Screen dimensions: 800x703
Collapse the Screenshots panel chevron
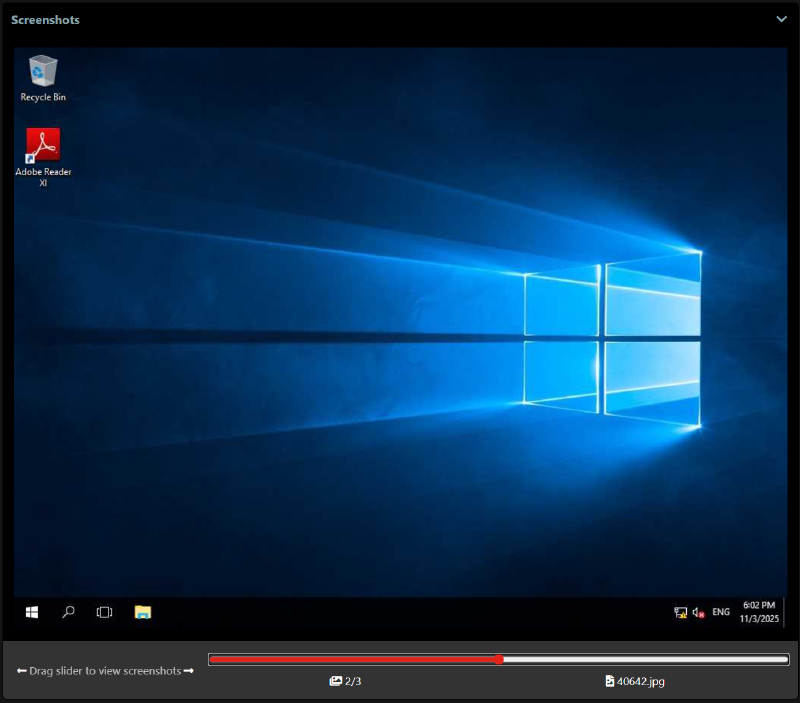pyautogui.click(x=781, y=19)
